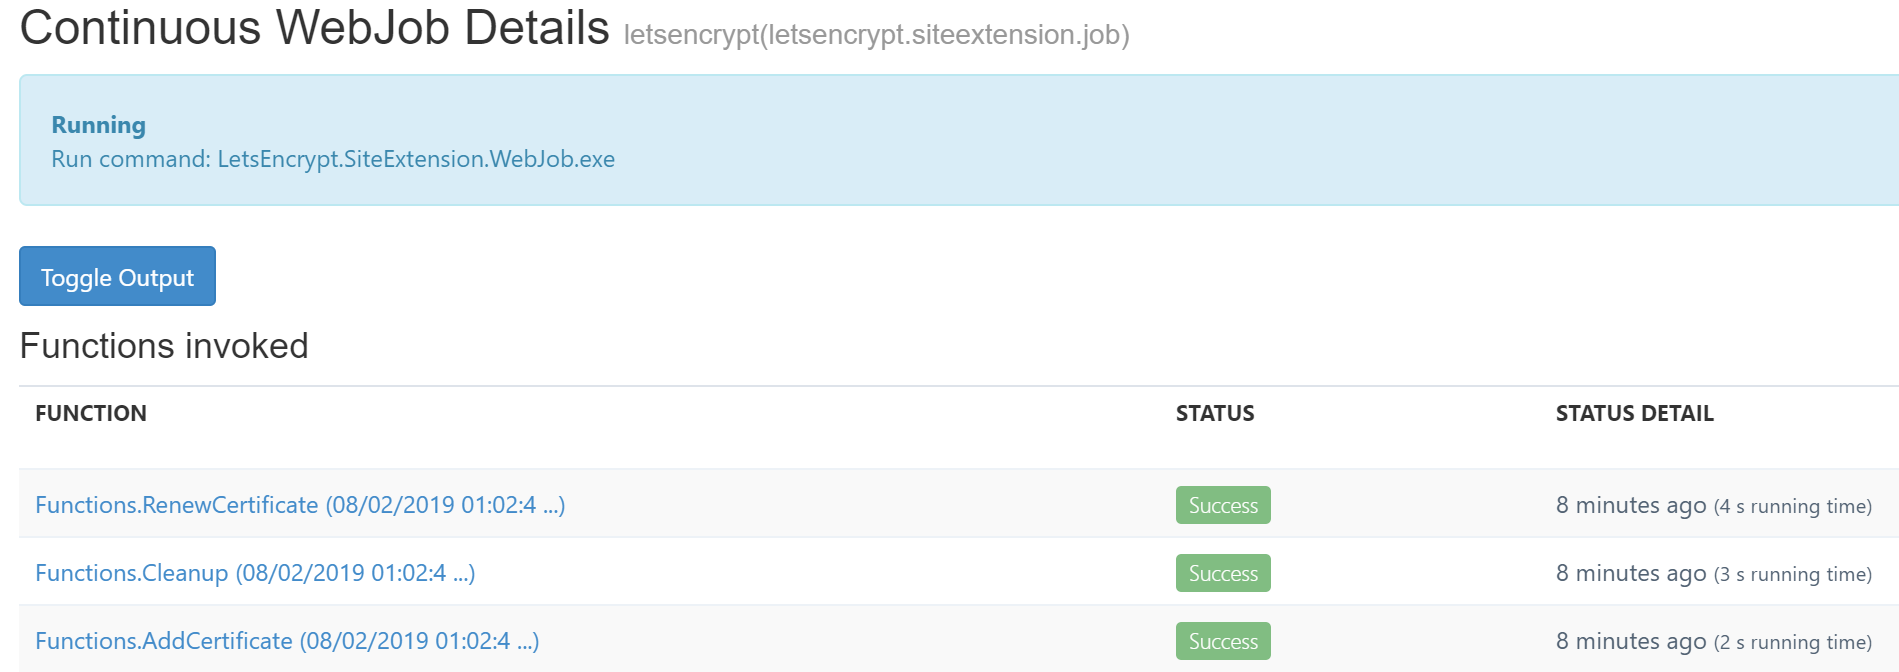Click "8 minutes ago" in the Cleanup row
The height and width of the screenshot is (672, 1899).
pos(1630,573)
